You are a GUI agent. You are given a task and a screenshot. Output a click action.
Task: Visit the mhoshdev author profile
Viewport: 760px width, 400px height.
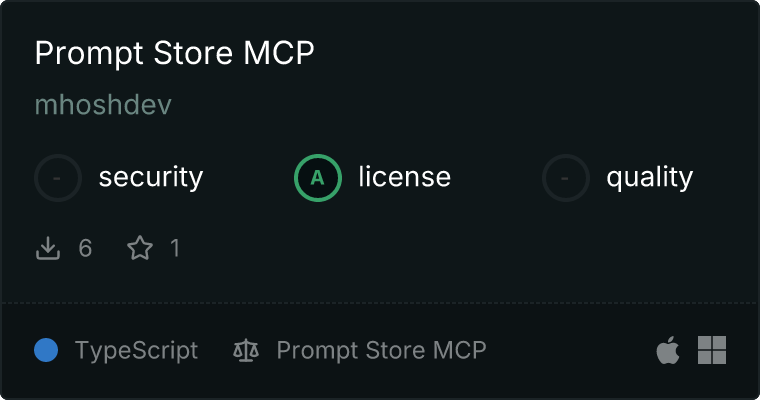tap(103, 105)
